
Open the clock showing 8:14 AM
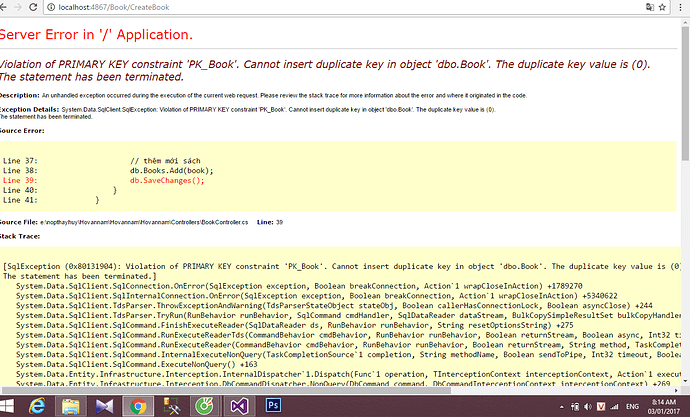pos(665,403)
